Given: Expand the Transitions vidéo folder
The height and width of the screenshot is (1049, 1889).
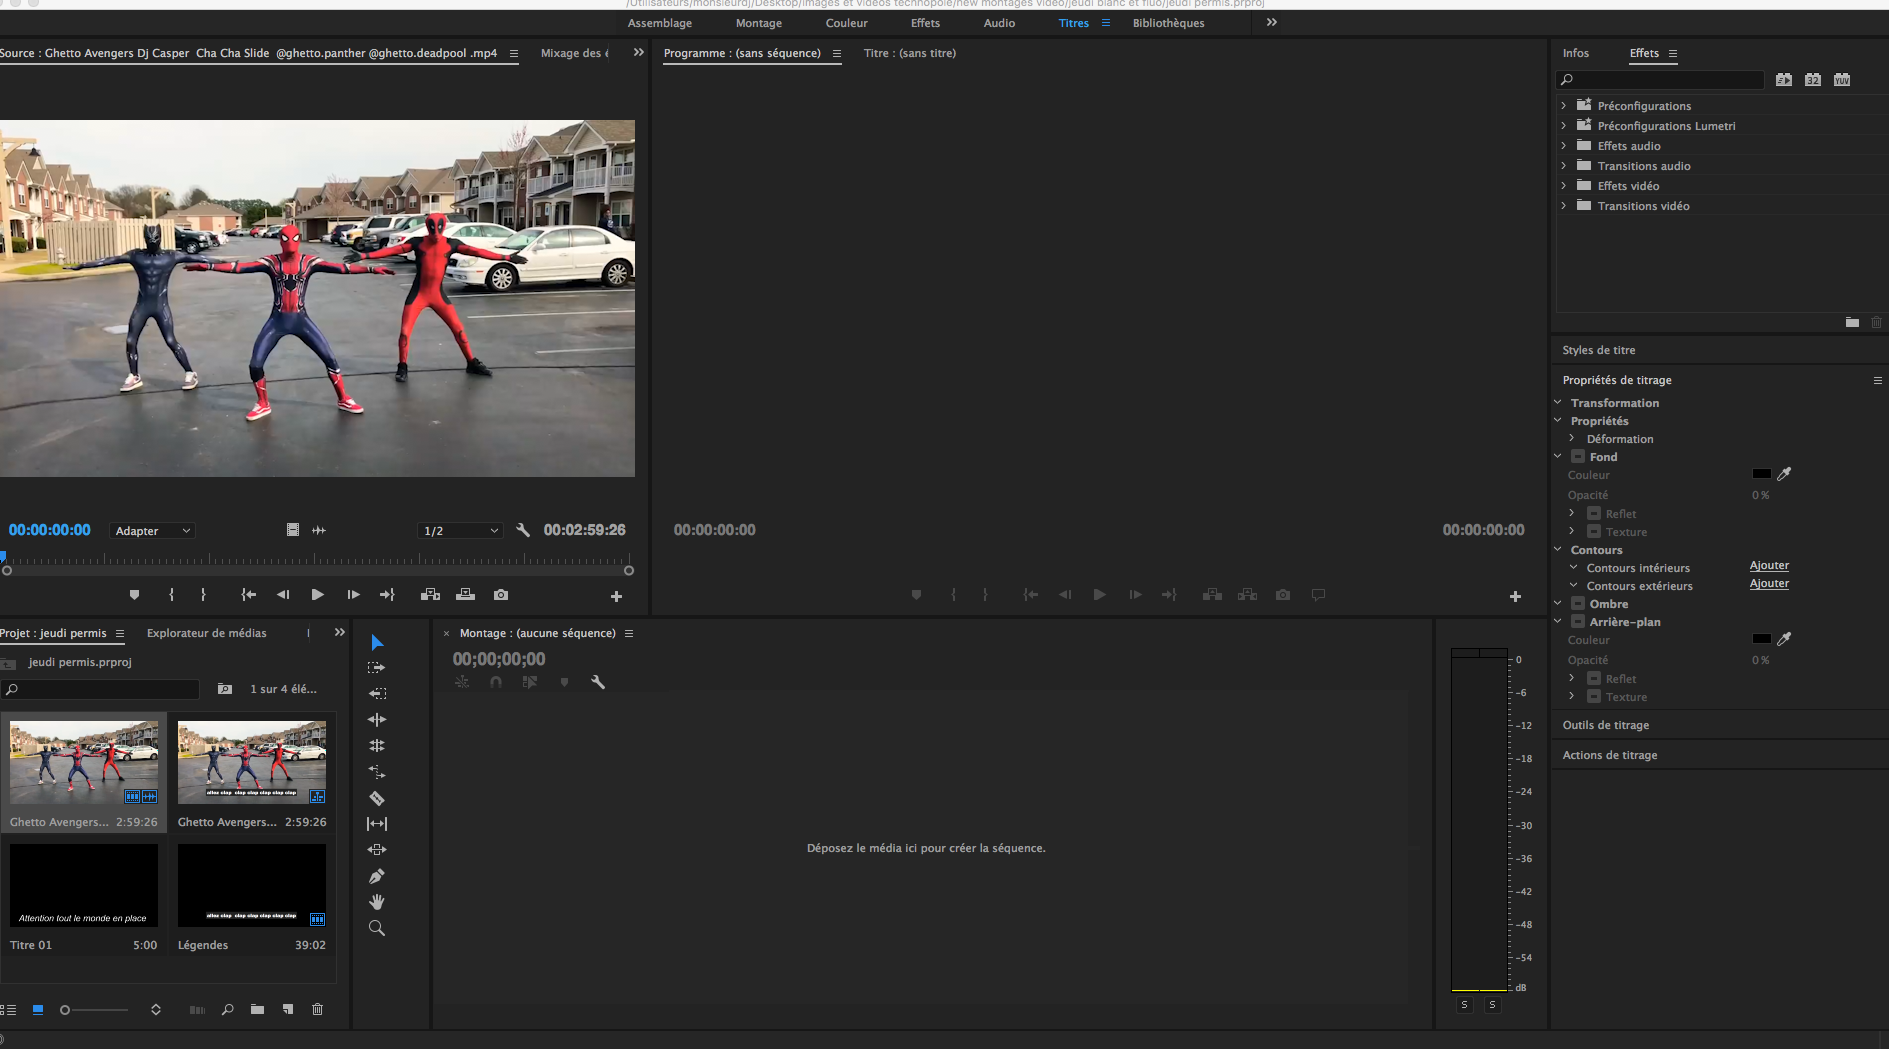Looking at the screenshot, I should pyautogui.click(x=1564, y=205).
